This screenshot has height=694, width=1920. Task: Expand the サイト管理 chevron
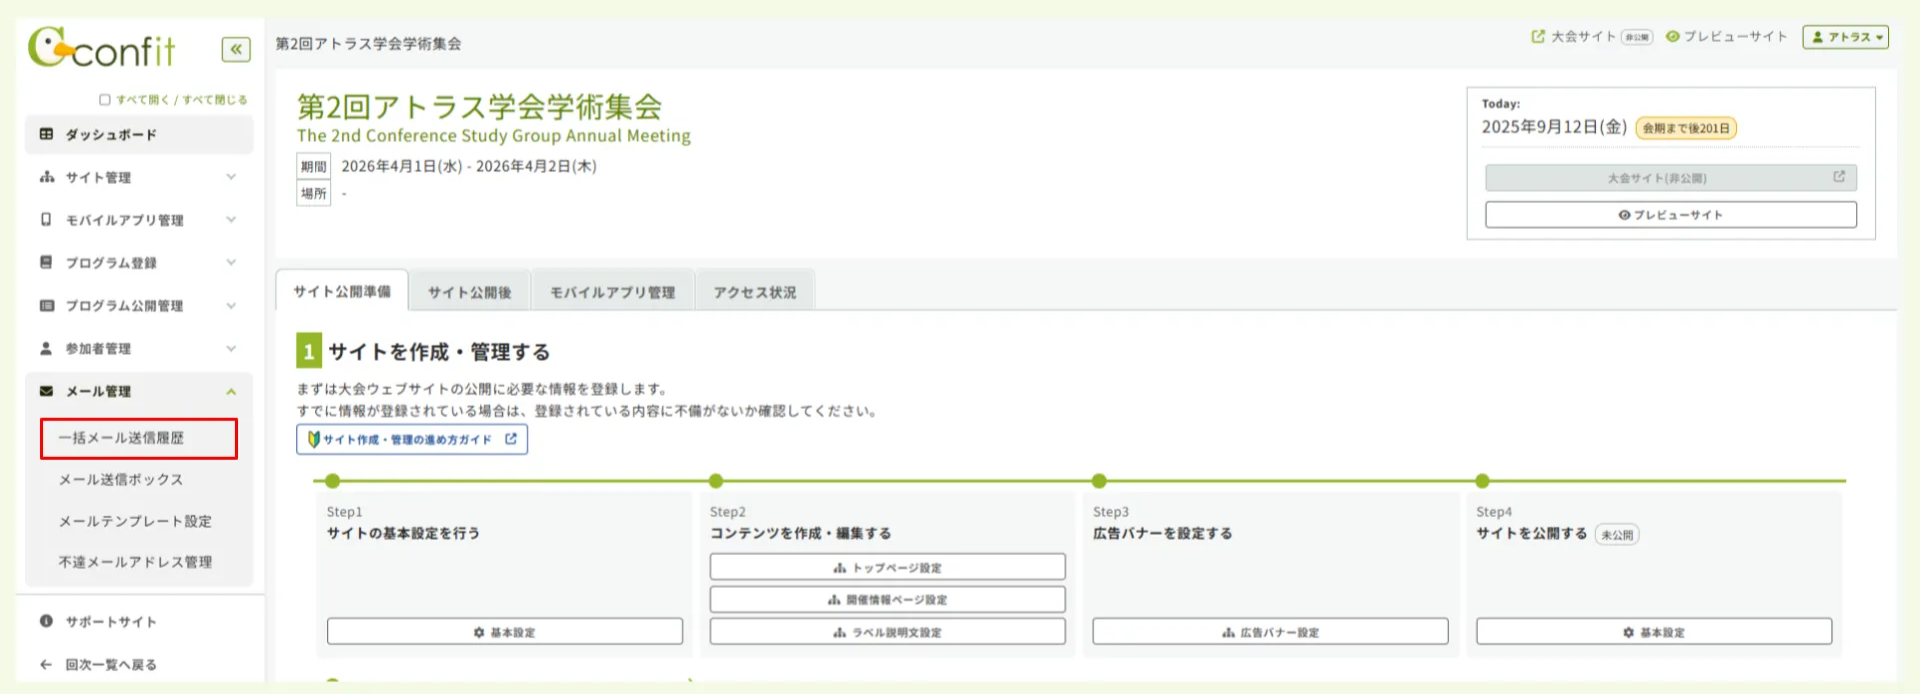[231, 177]
